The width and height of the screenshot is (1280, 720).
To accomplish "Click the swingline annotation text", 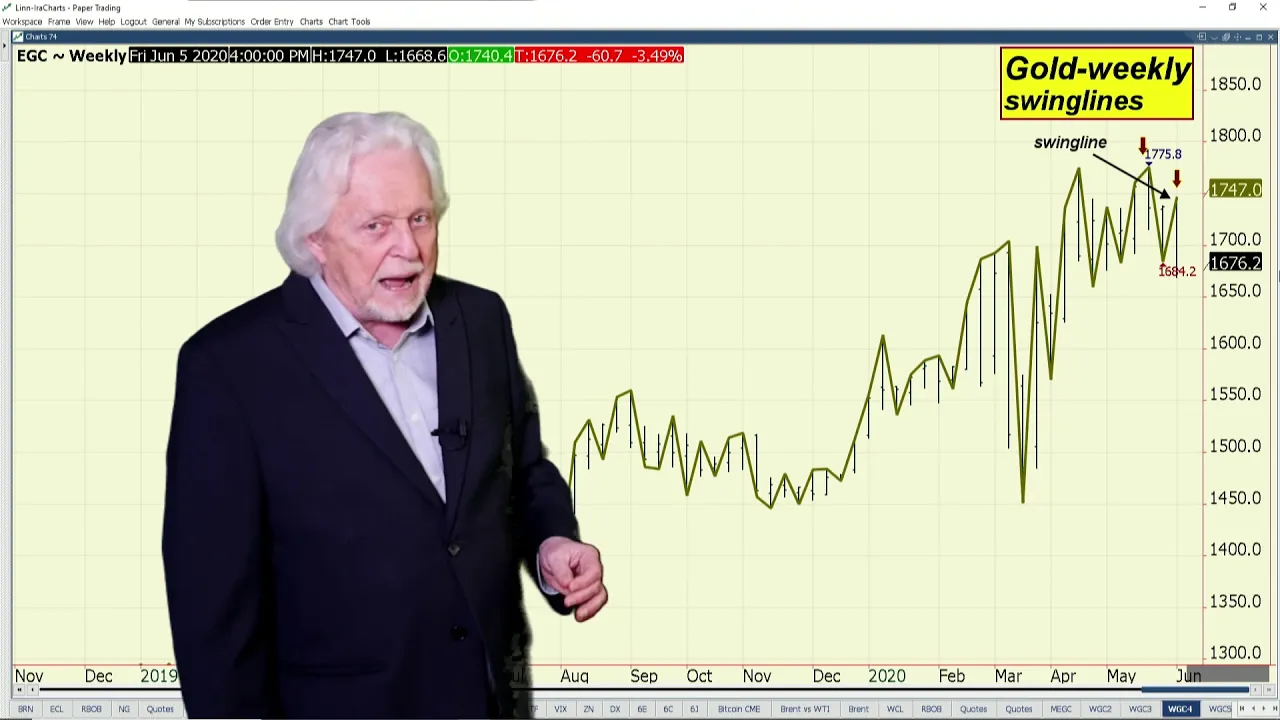I will click(1070, 143).
